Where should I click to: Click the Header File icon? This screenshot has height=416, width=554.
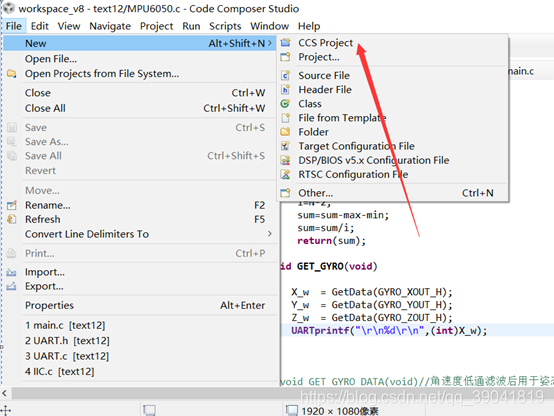285,89
